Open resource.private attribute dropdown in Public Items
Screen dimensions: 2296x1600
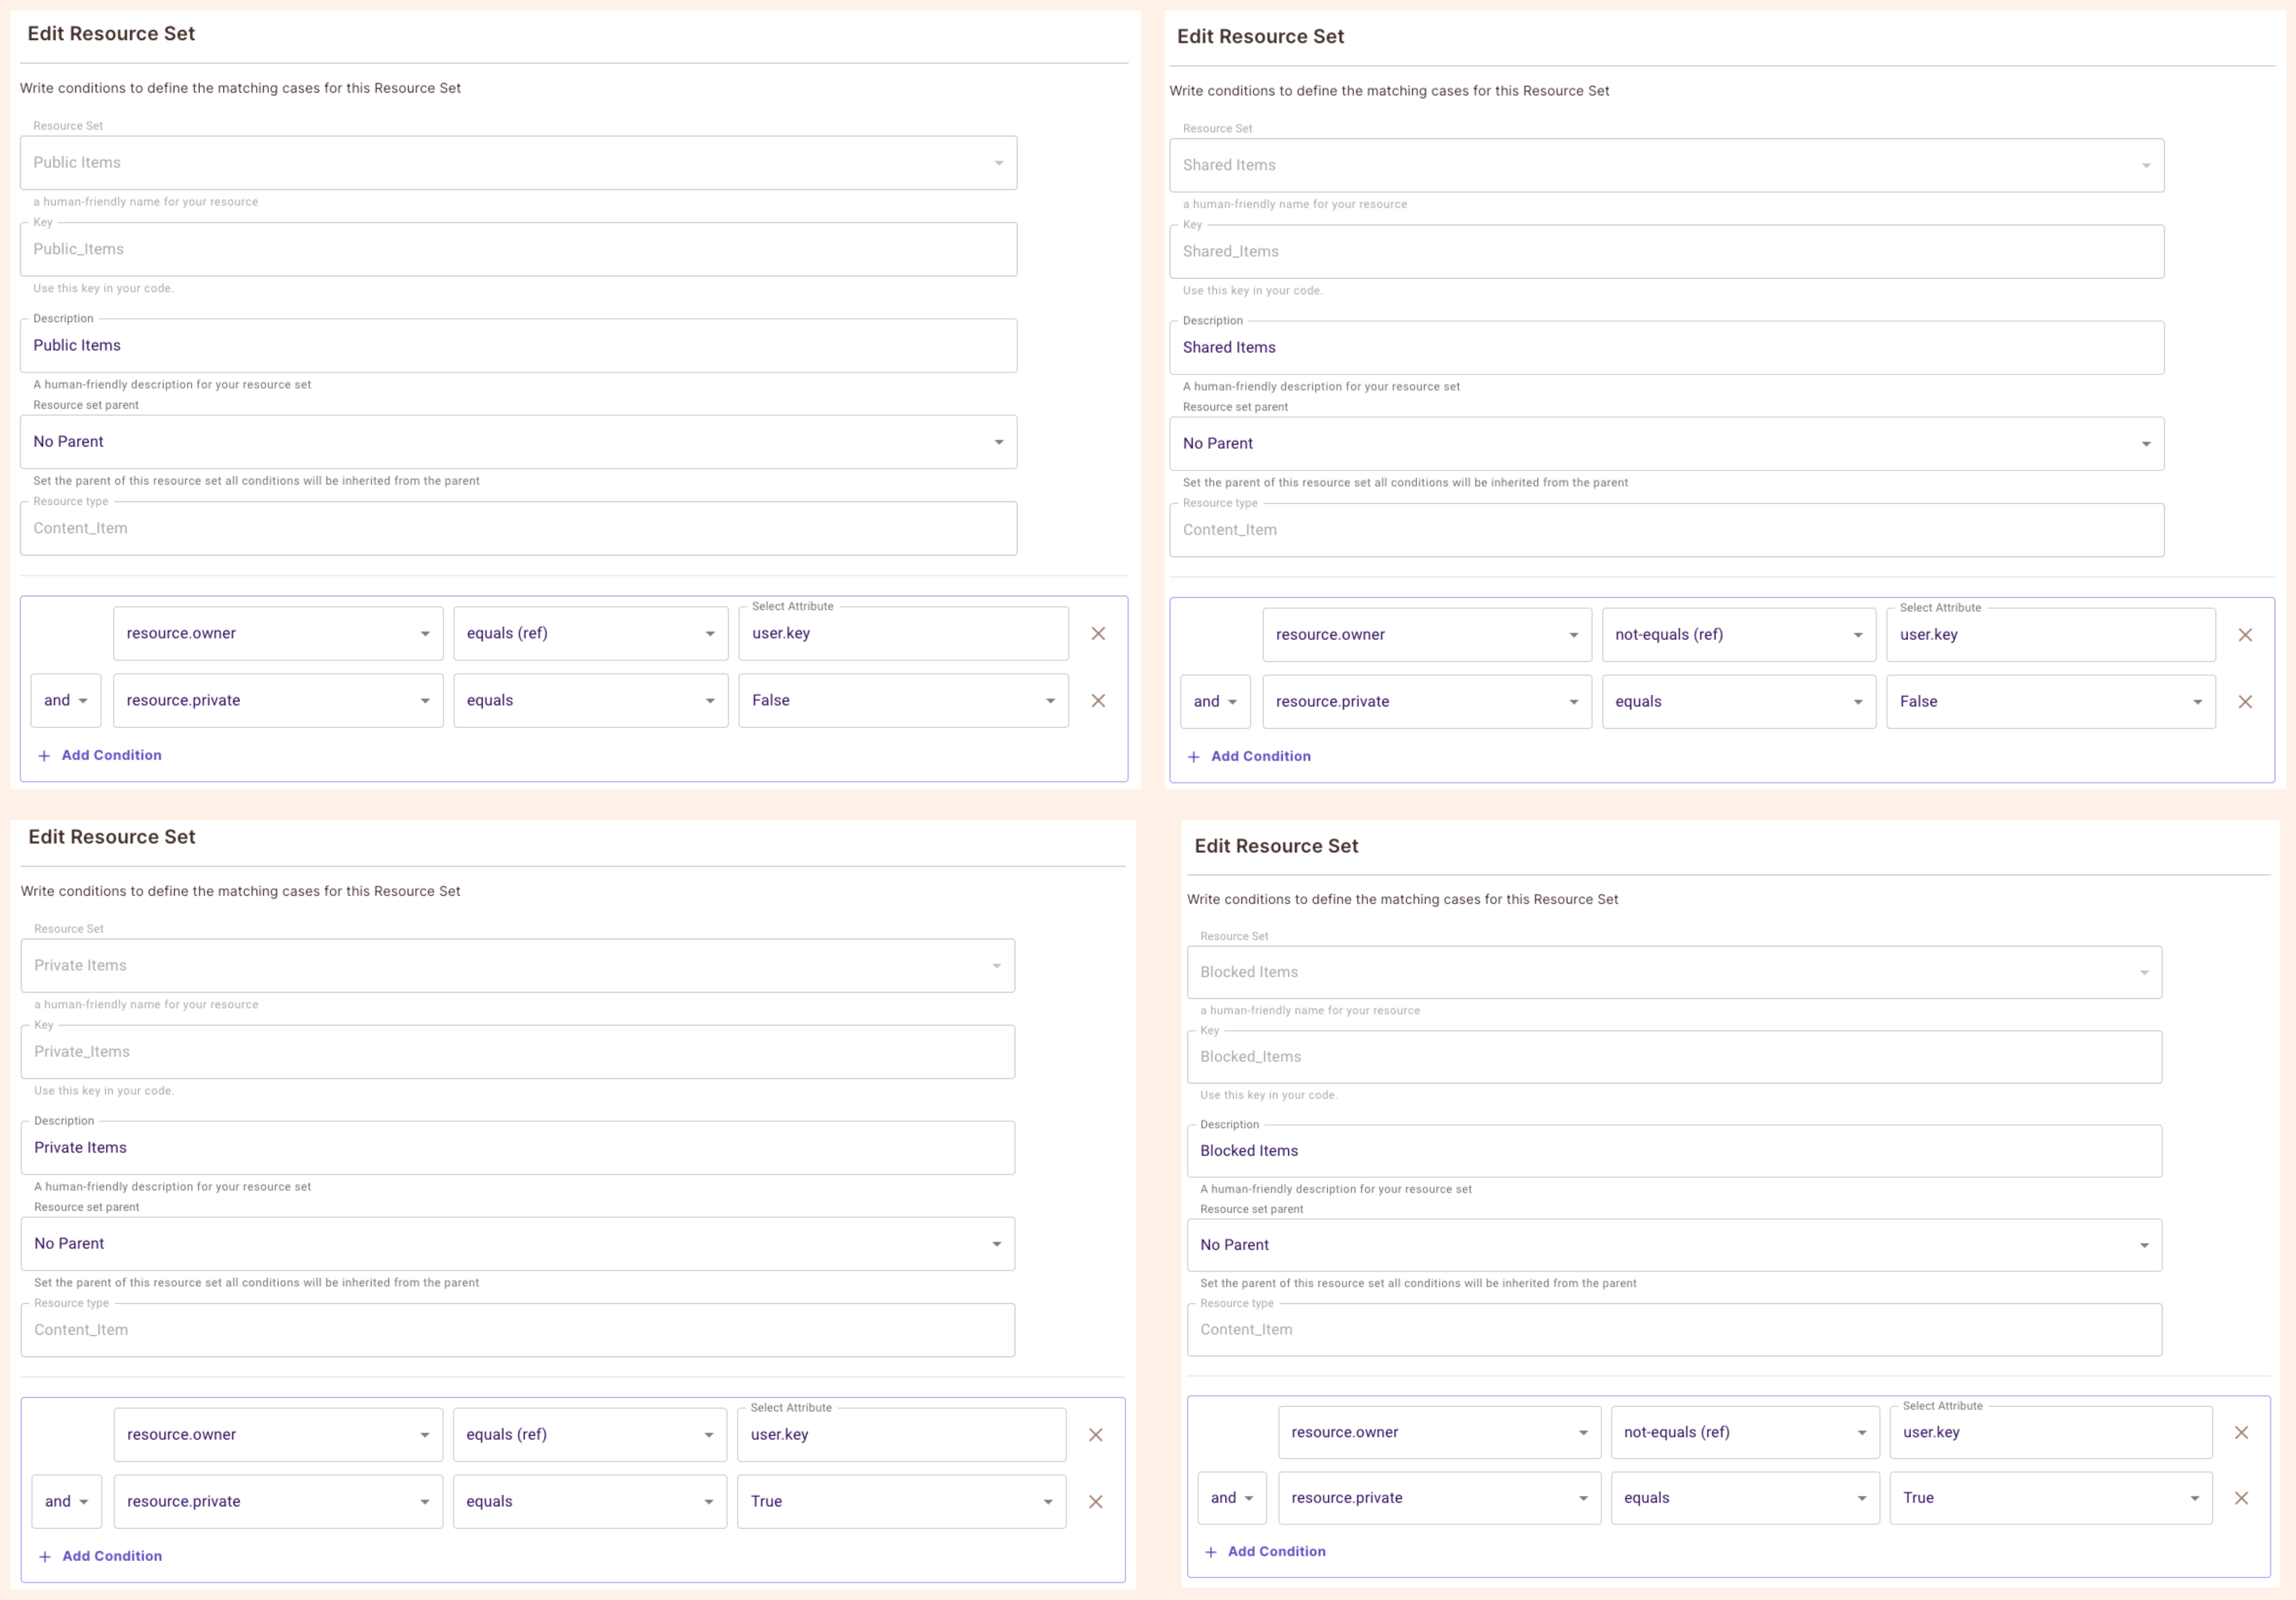(x=278, y=700)
